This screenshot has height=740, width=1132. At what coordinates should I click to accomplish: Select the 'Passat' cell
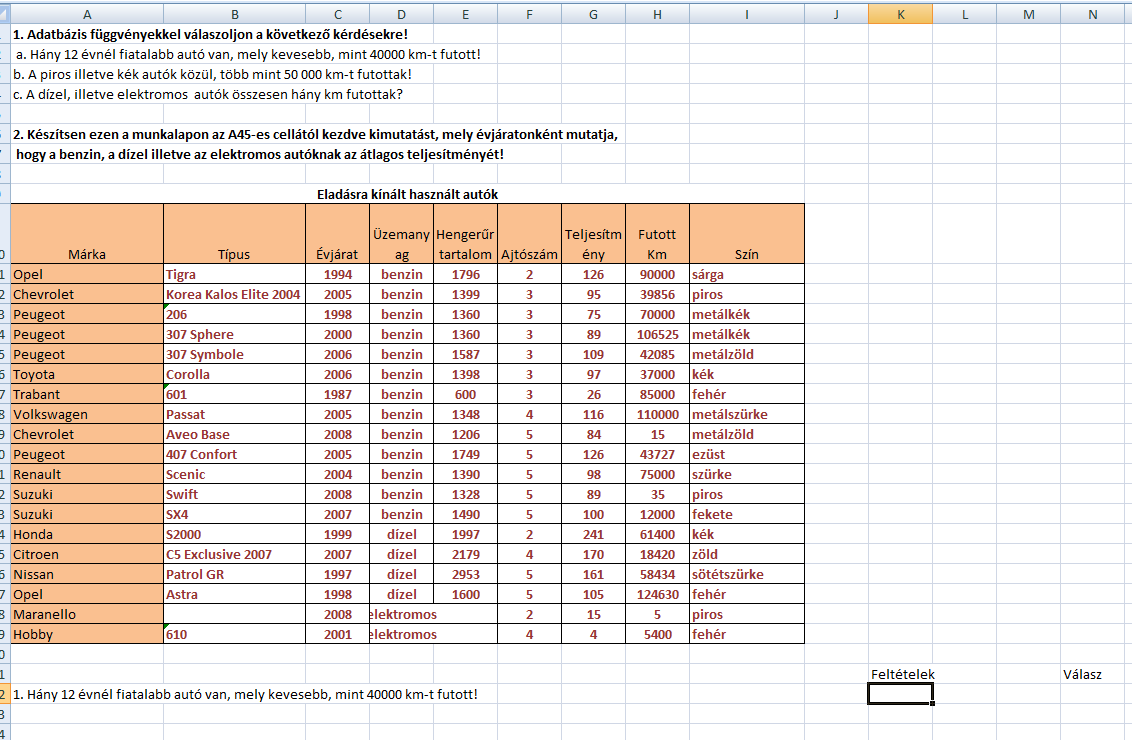point(235,414)
